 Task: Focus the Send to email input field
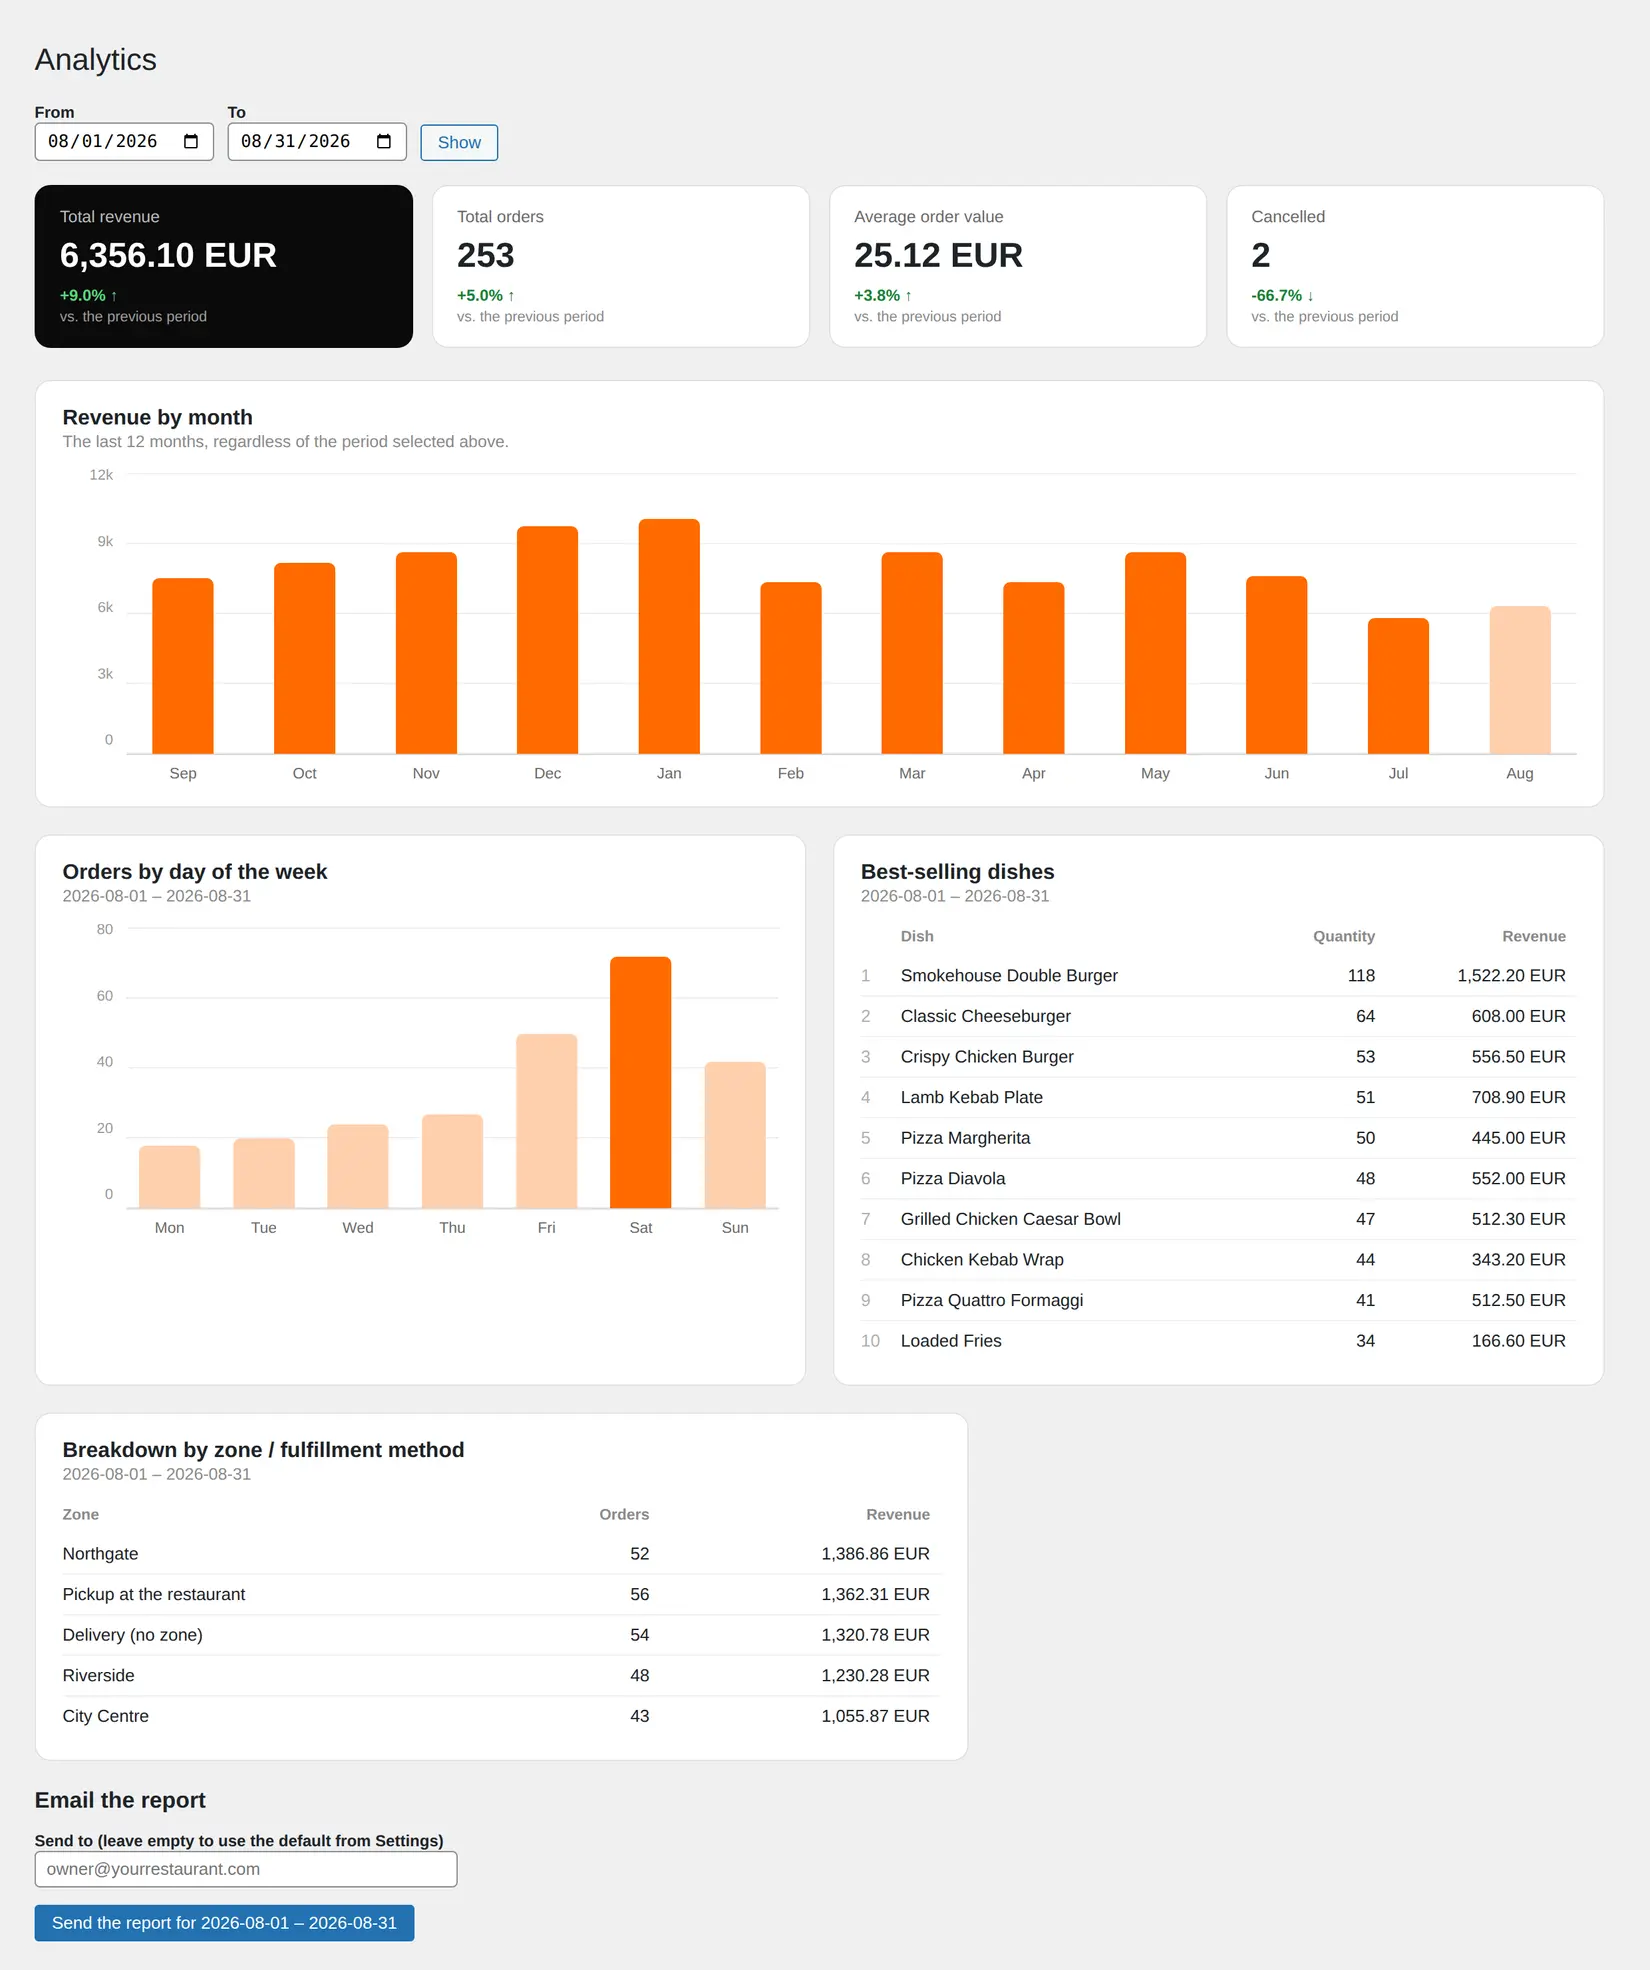pyautogui.click(x=246, y=1869)
